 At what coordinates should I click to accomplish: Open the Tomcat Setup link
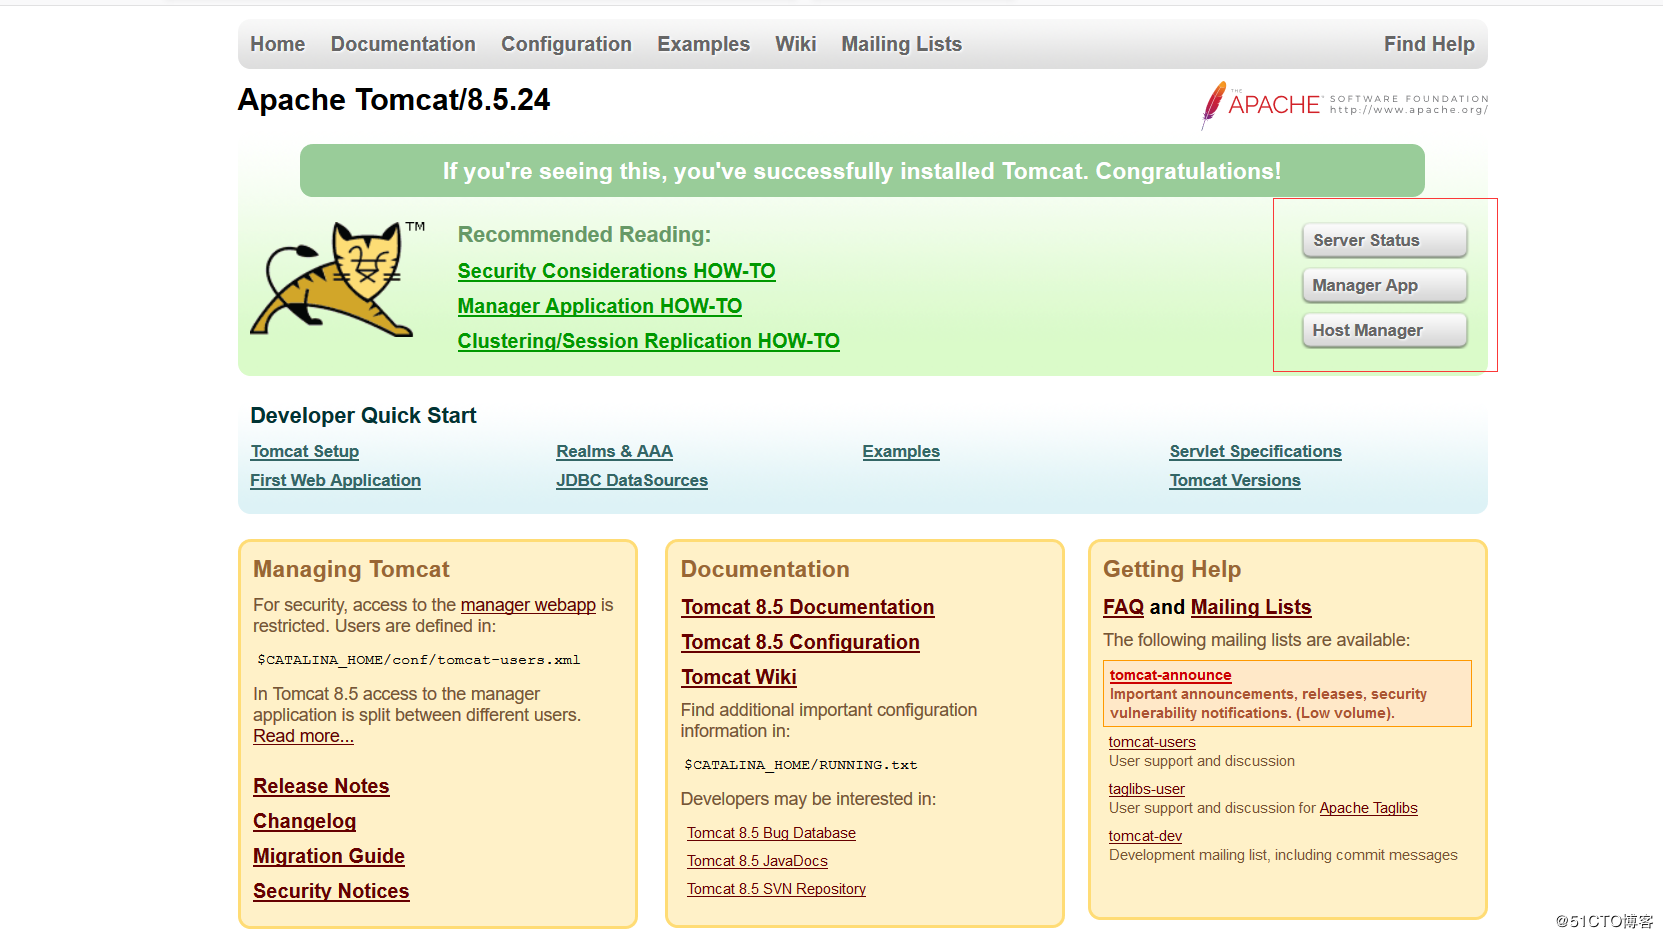point(304,451)
